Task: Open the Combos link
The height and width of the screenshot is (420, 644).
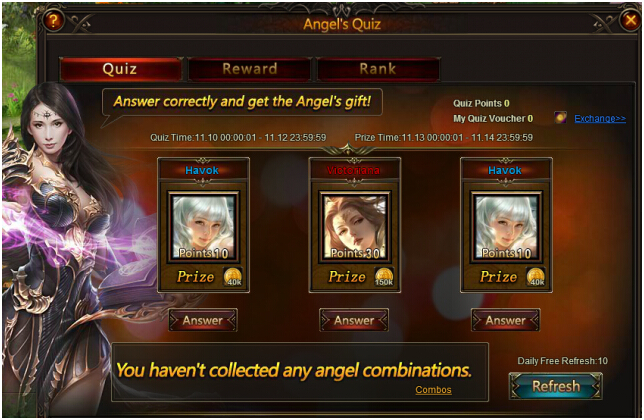Action: point(433,390)
